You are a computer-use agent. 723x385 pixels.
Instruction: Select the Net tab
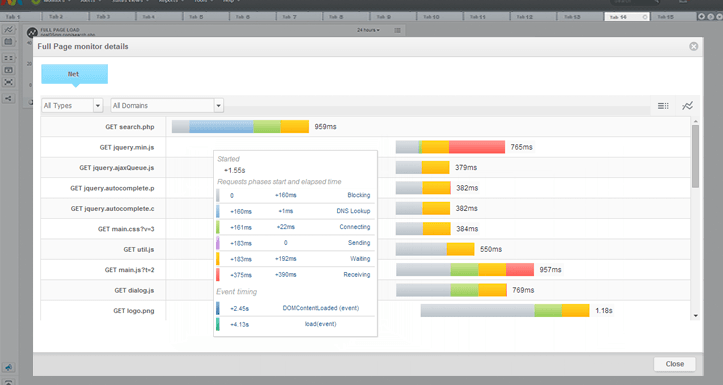coord(75,74)
